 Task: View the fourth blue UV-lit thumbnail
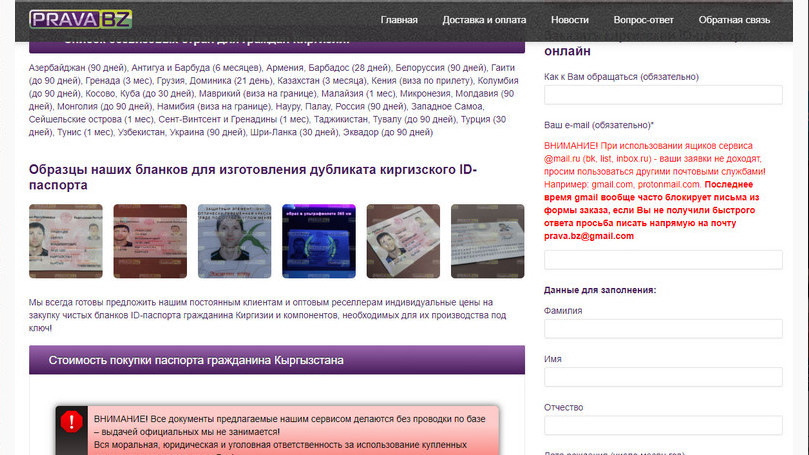point(319,241)
